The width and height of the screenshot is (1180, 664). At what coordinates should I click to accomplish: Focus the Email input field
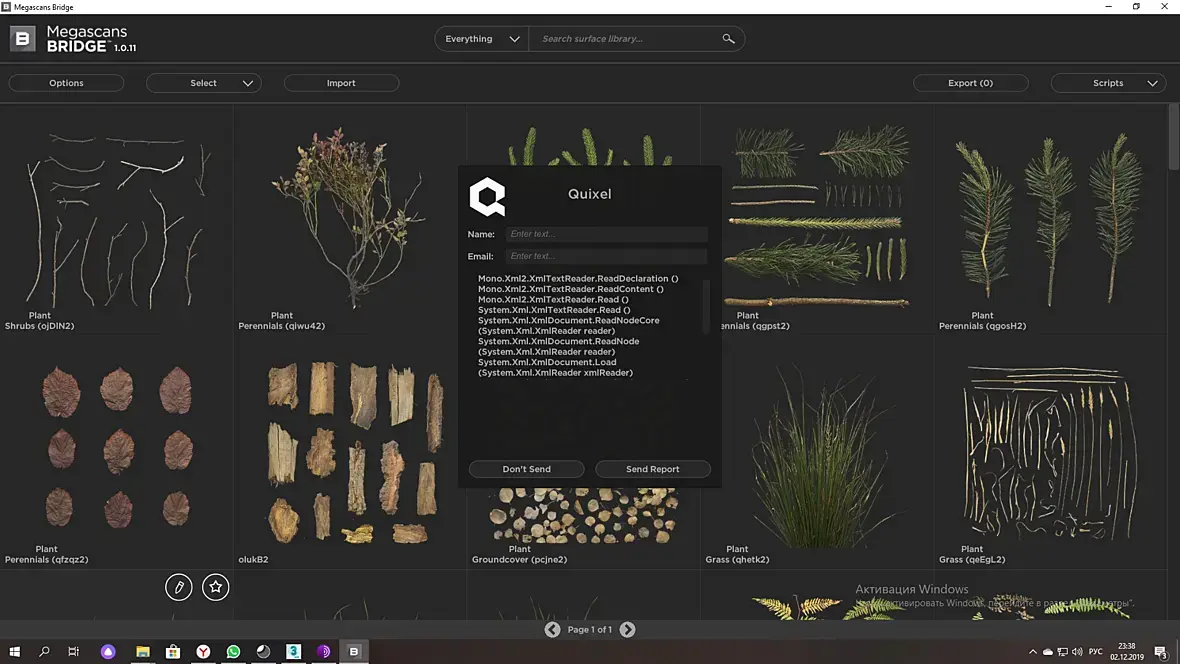[x=607, y=256]
